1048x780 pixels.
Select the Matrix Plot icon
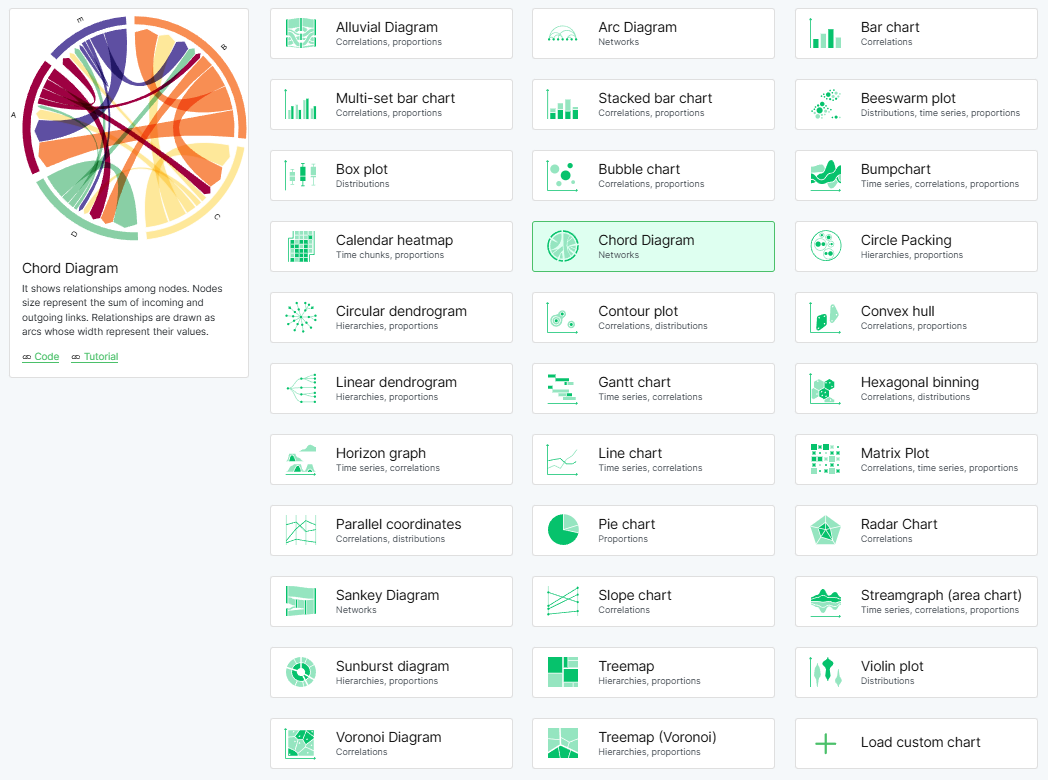[825, 459]
